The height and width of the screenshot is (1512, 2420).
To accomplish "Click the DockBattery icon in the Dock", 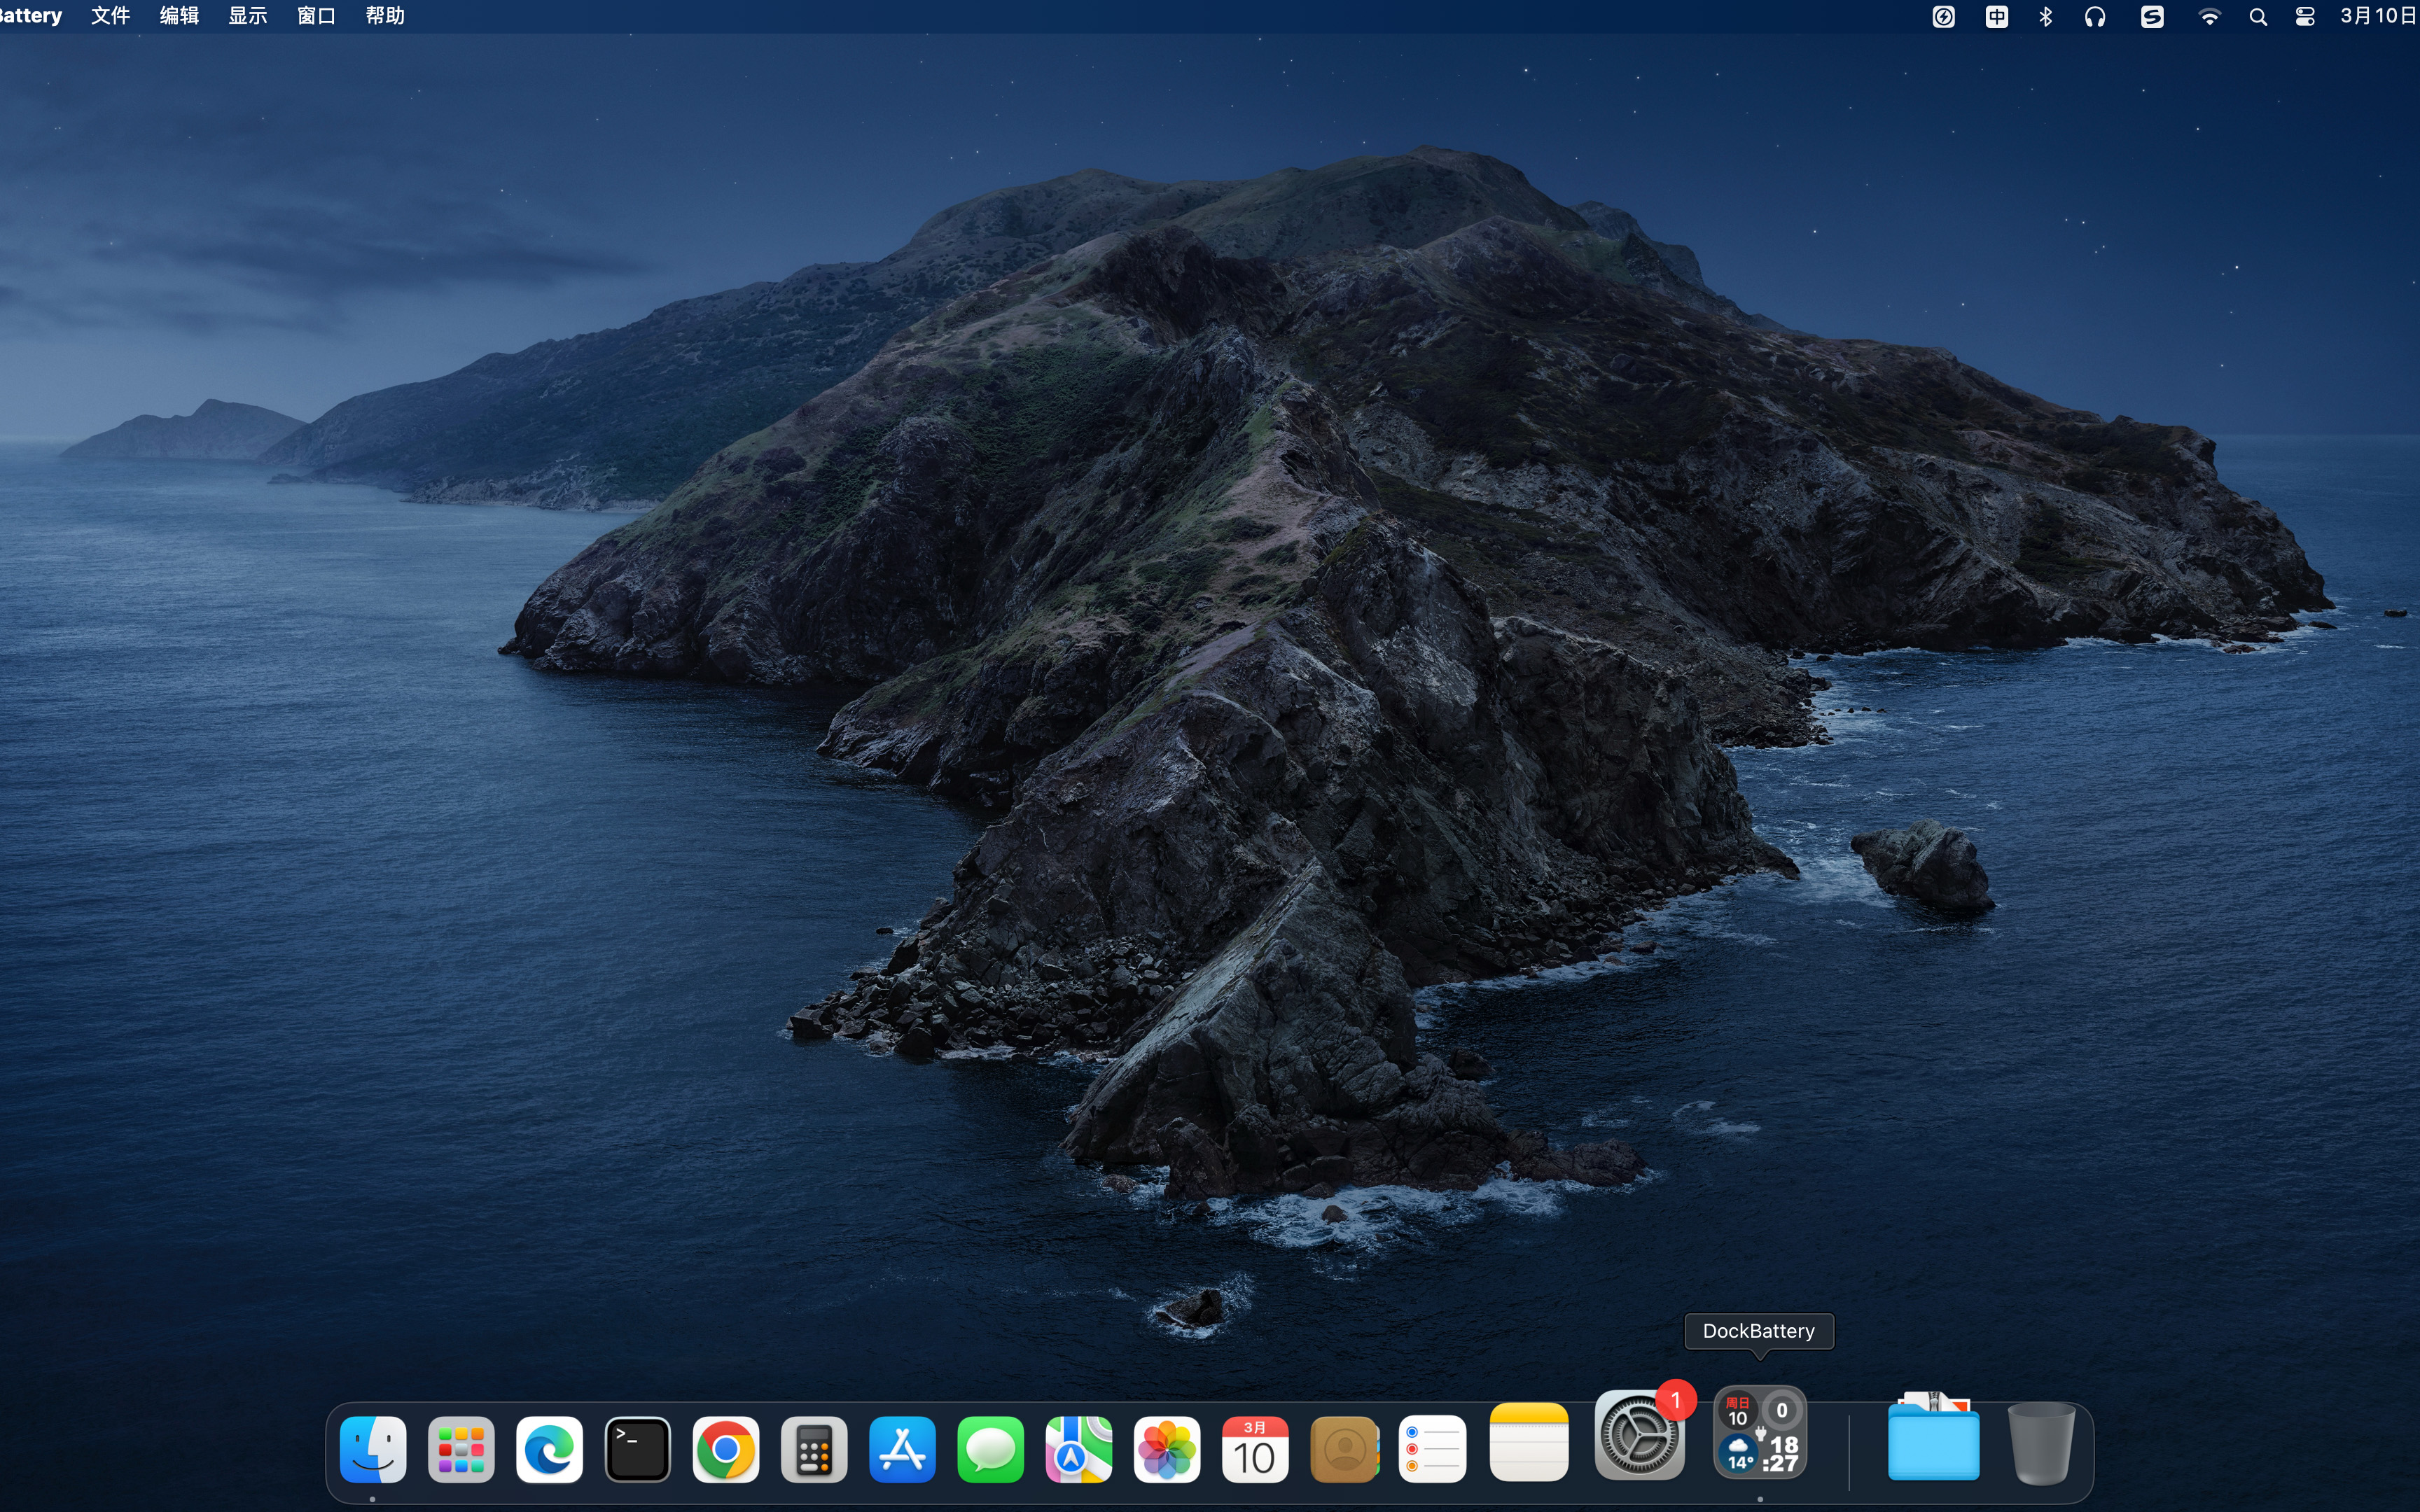I will [1760, 1433].
